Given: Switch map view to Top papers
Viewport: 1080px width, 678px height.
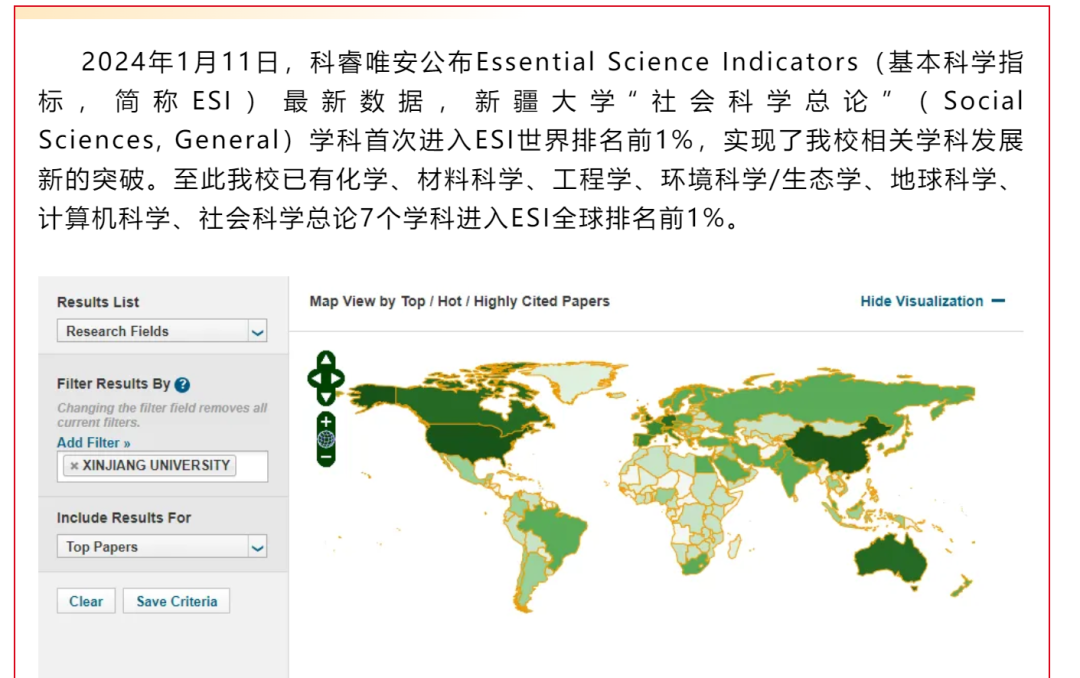Looking at the screenshot, I should (413, 301).
